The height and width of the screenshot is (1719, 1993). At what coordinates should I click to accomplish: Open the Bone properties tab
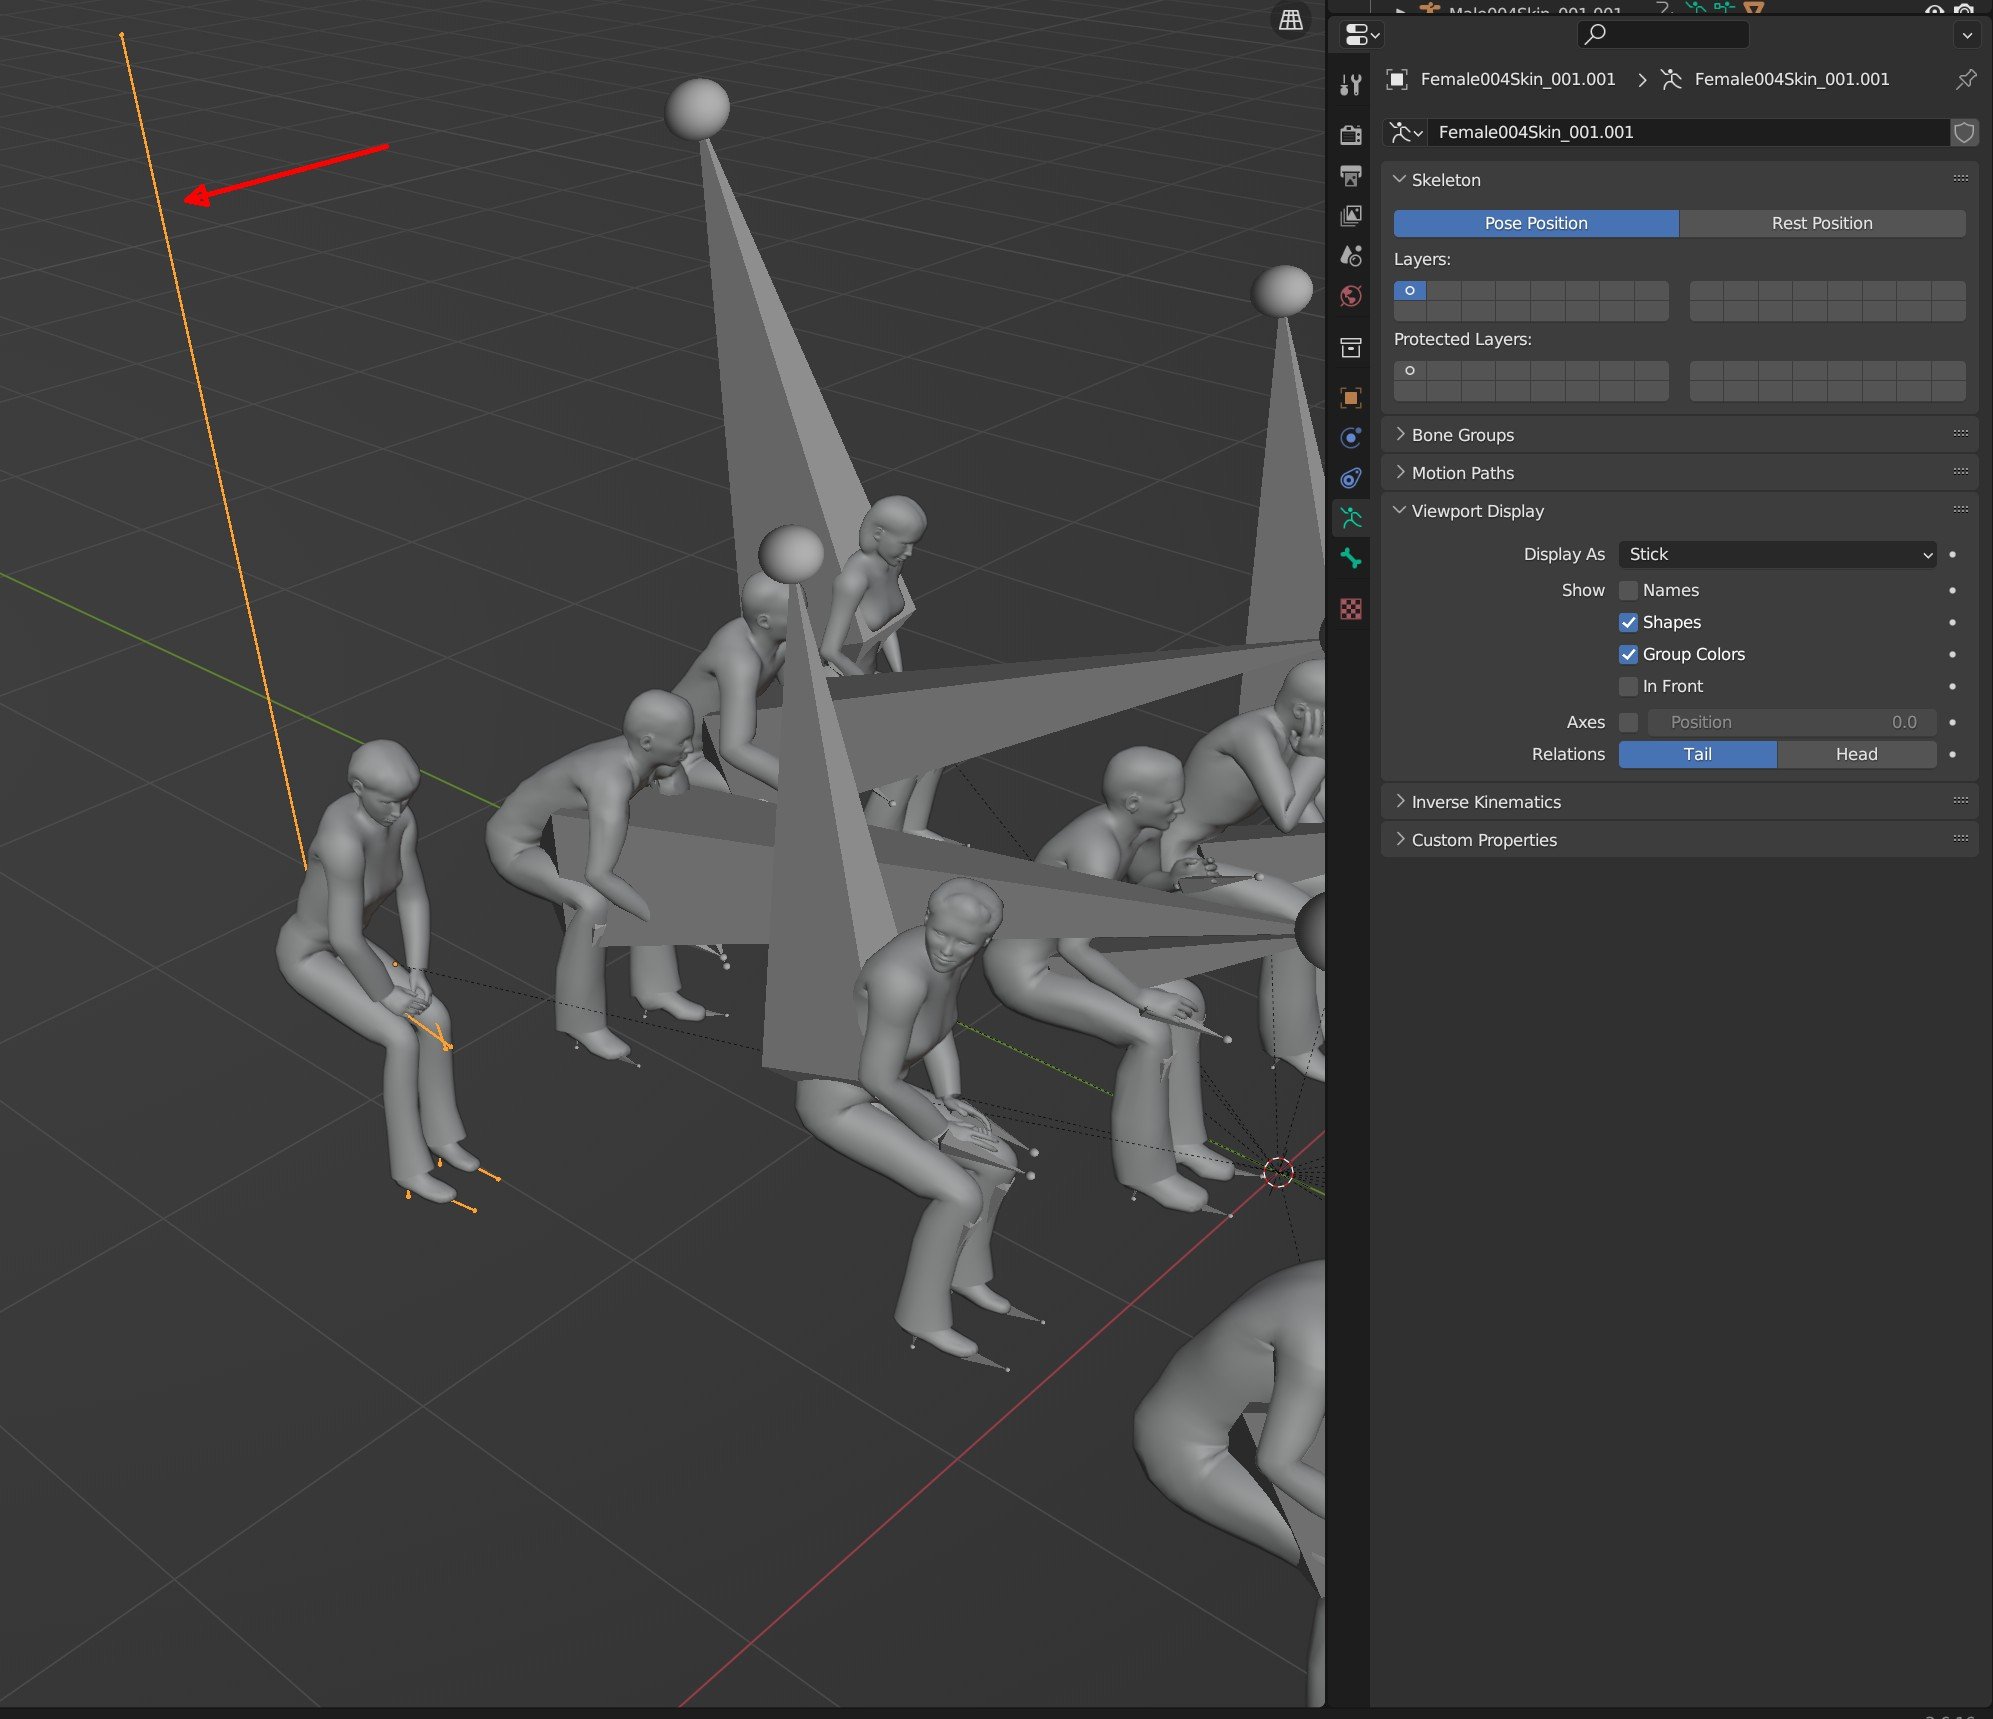(1351, 558)
